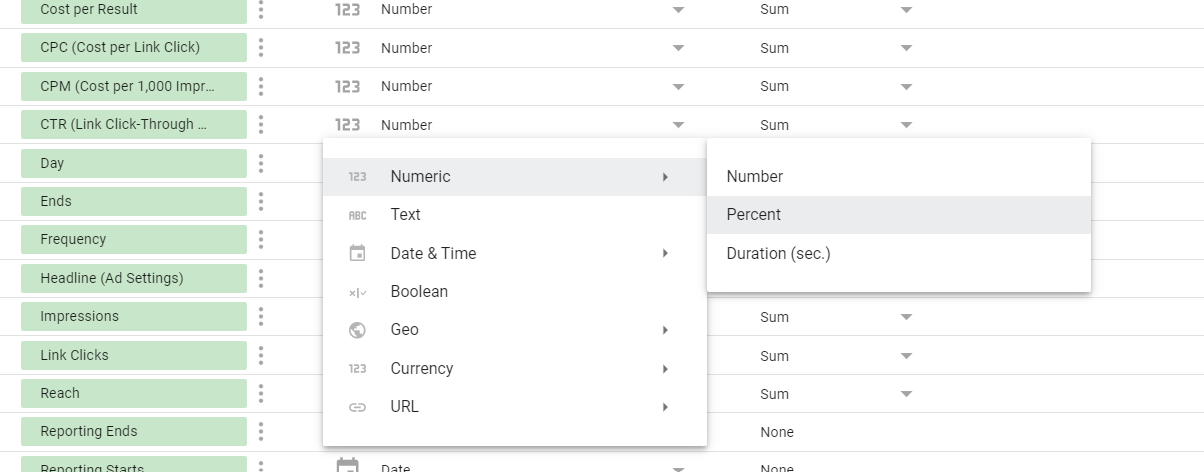Open more options for Reach field
The image size is (1204, 472).
261,393
